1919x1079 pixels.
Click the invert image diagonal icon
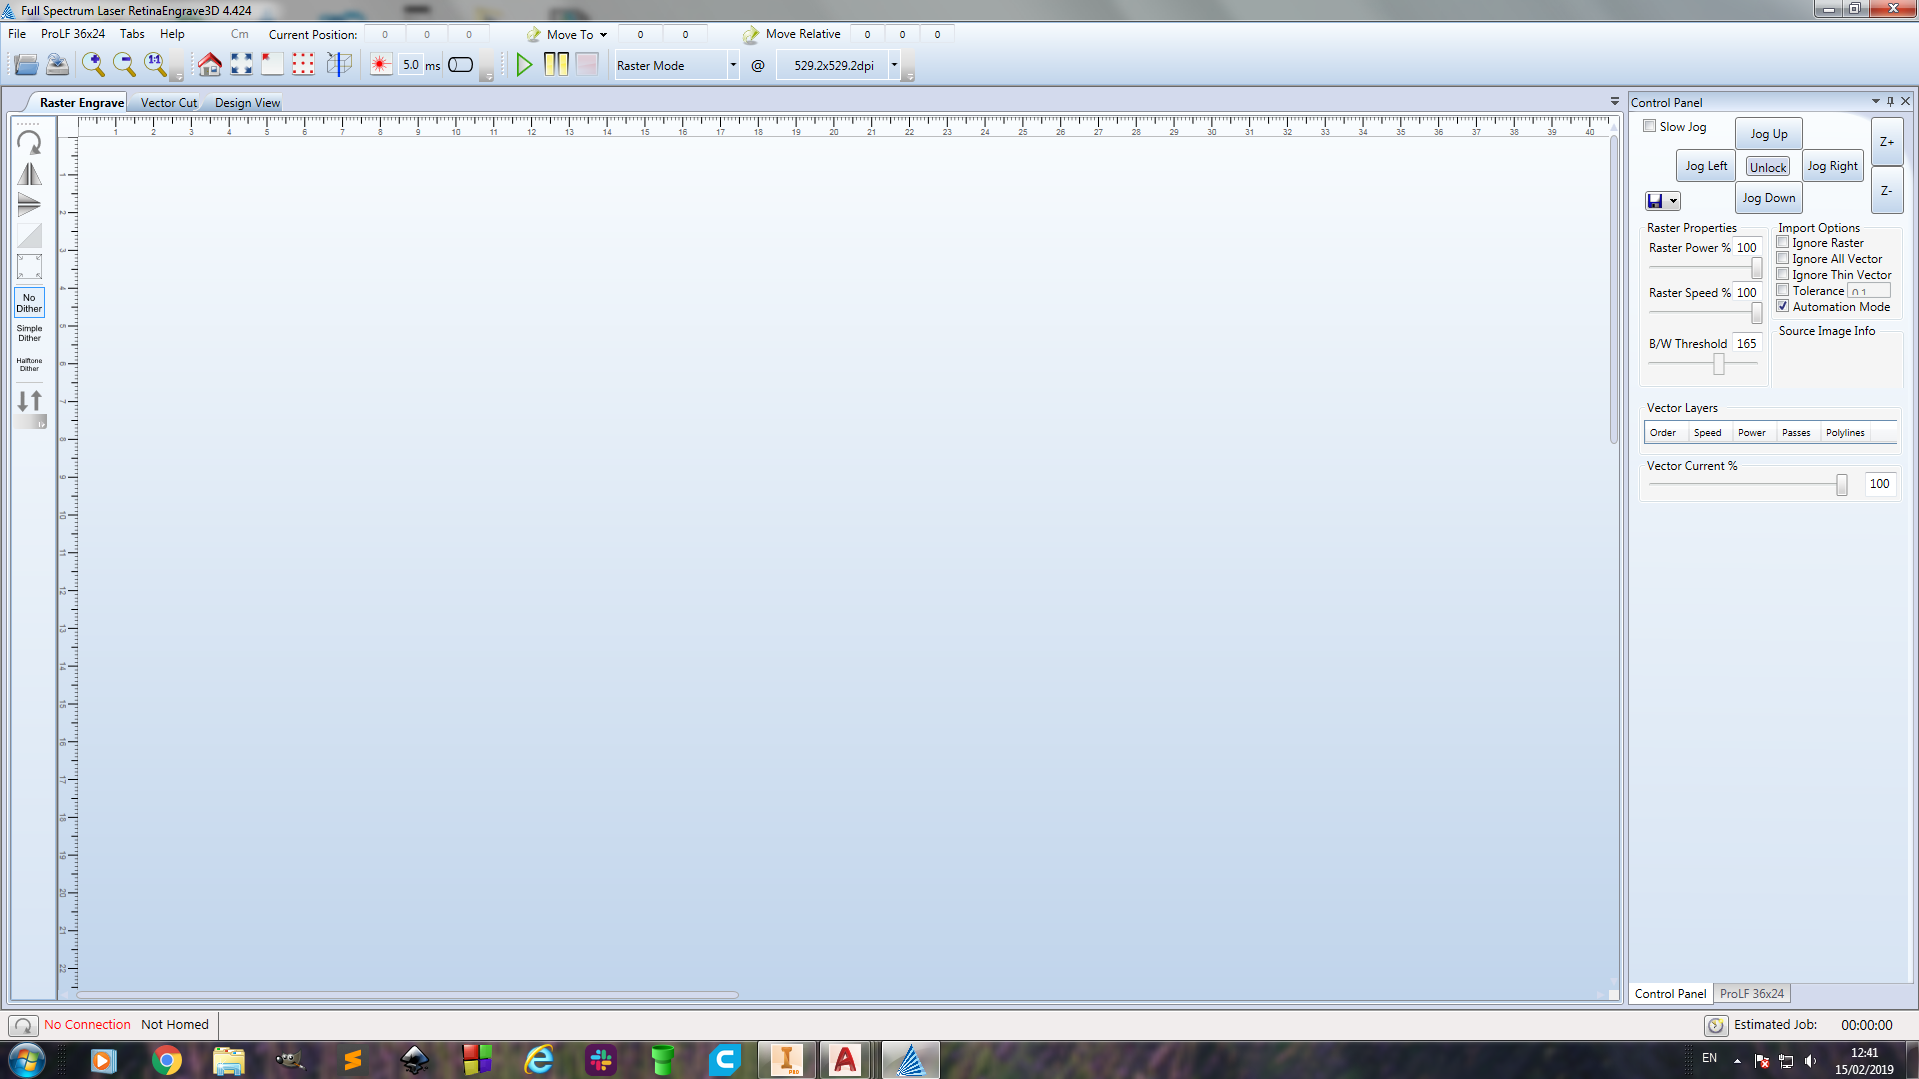30,236
